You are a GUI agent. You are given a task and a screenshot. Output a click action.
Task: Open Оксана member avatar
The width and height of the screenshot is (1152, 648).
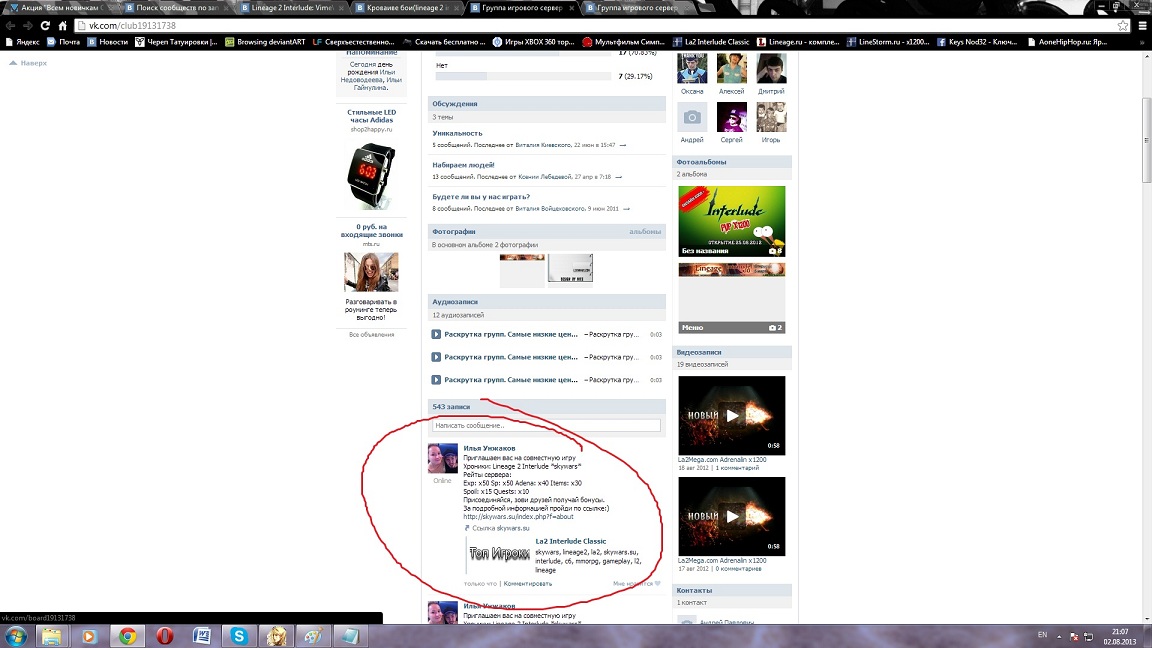[692, 68]
